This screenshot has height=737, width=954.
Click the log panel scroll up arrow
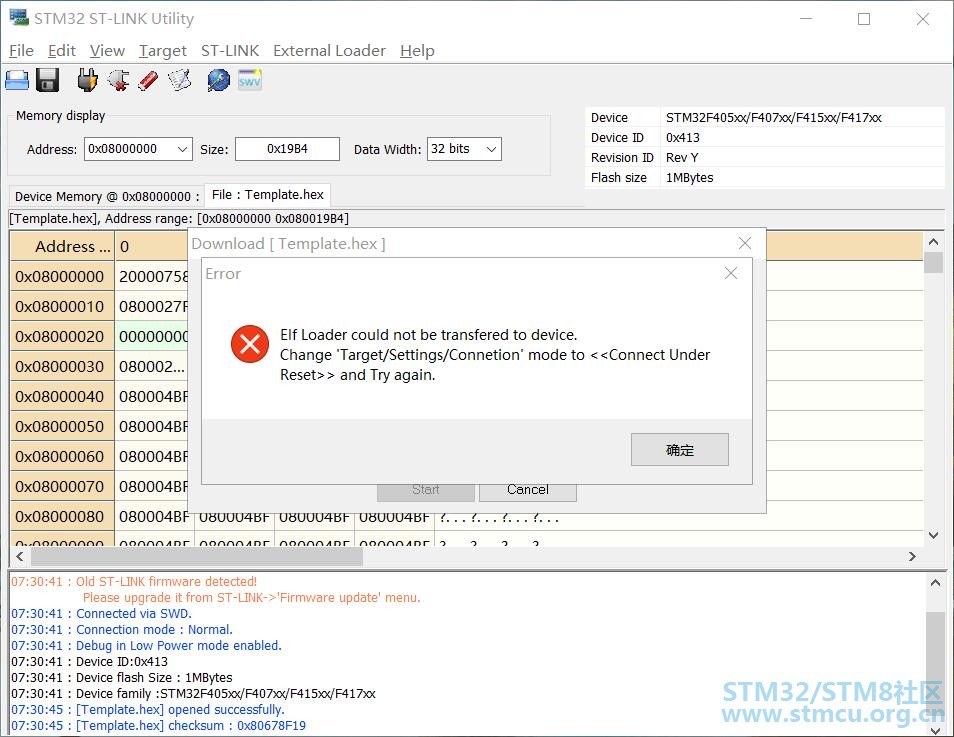coord(935,583)
